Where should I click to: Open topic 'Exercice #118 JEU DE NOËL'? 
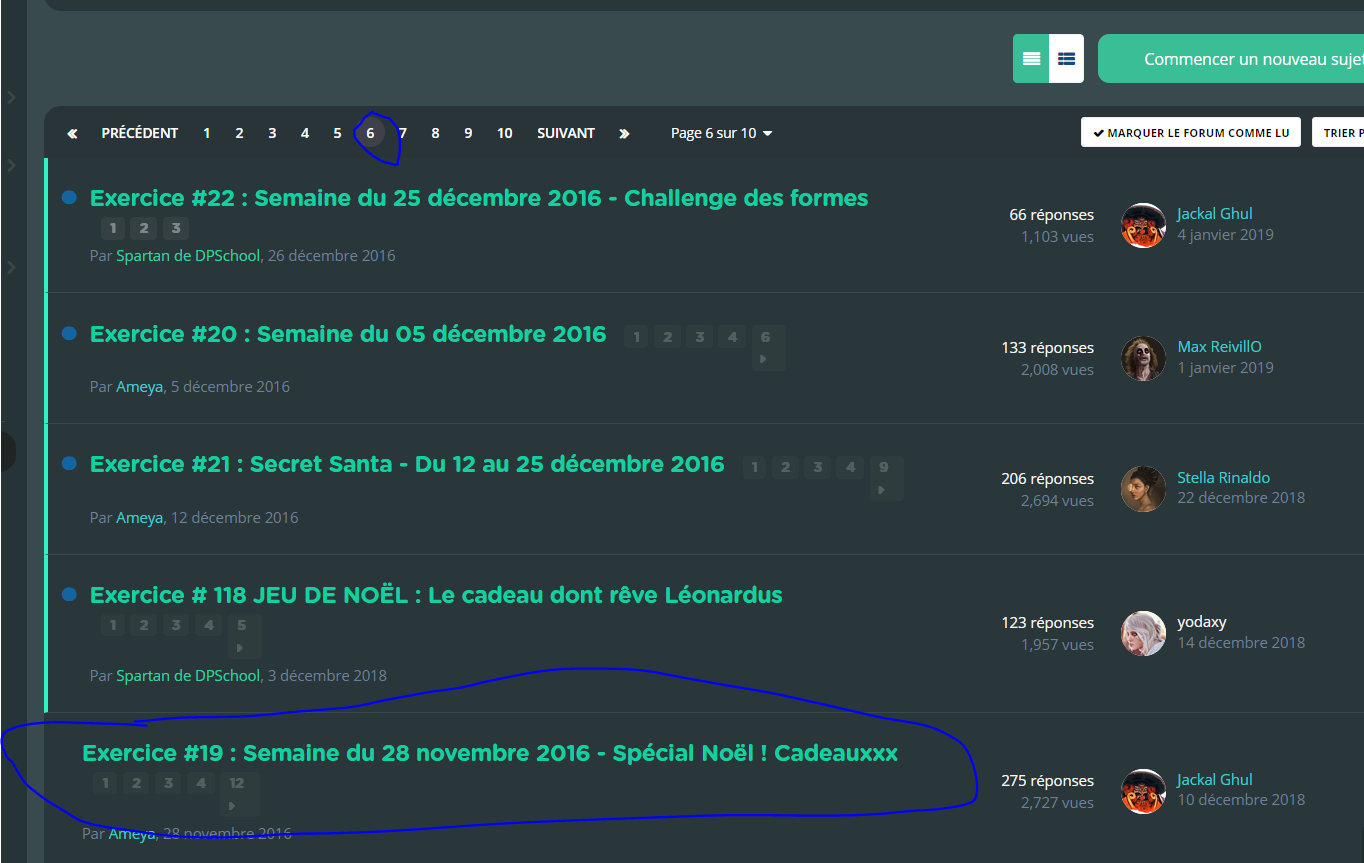coord(436,595)
